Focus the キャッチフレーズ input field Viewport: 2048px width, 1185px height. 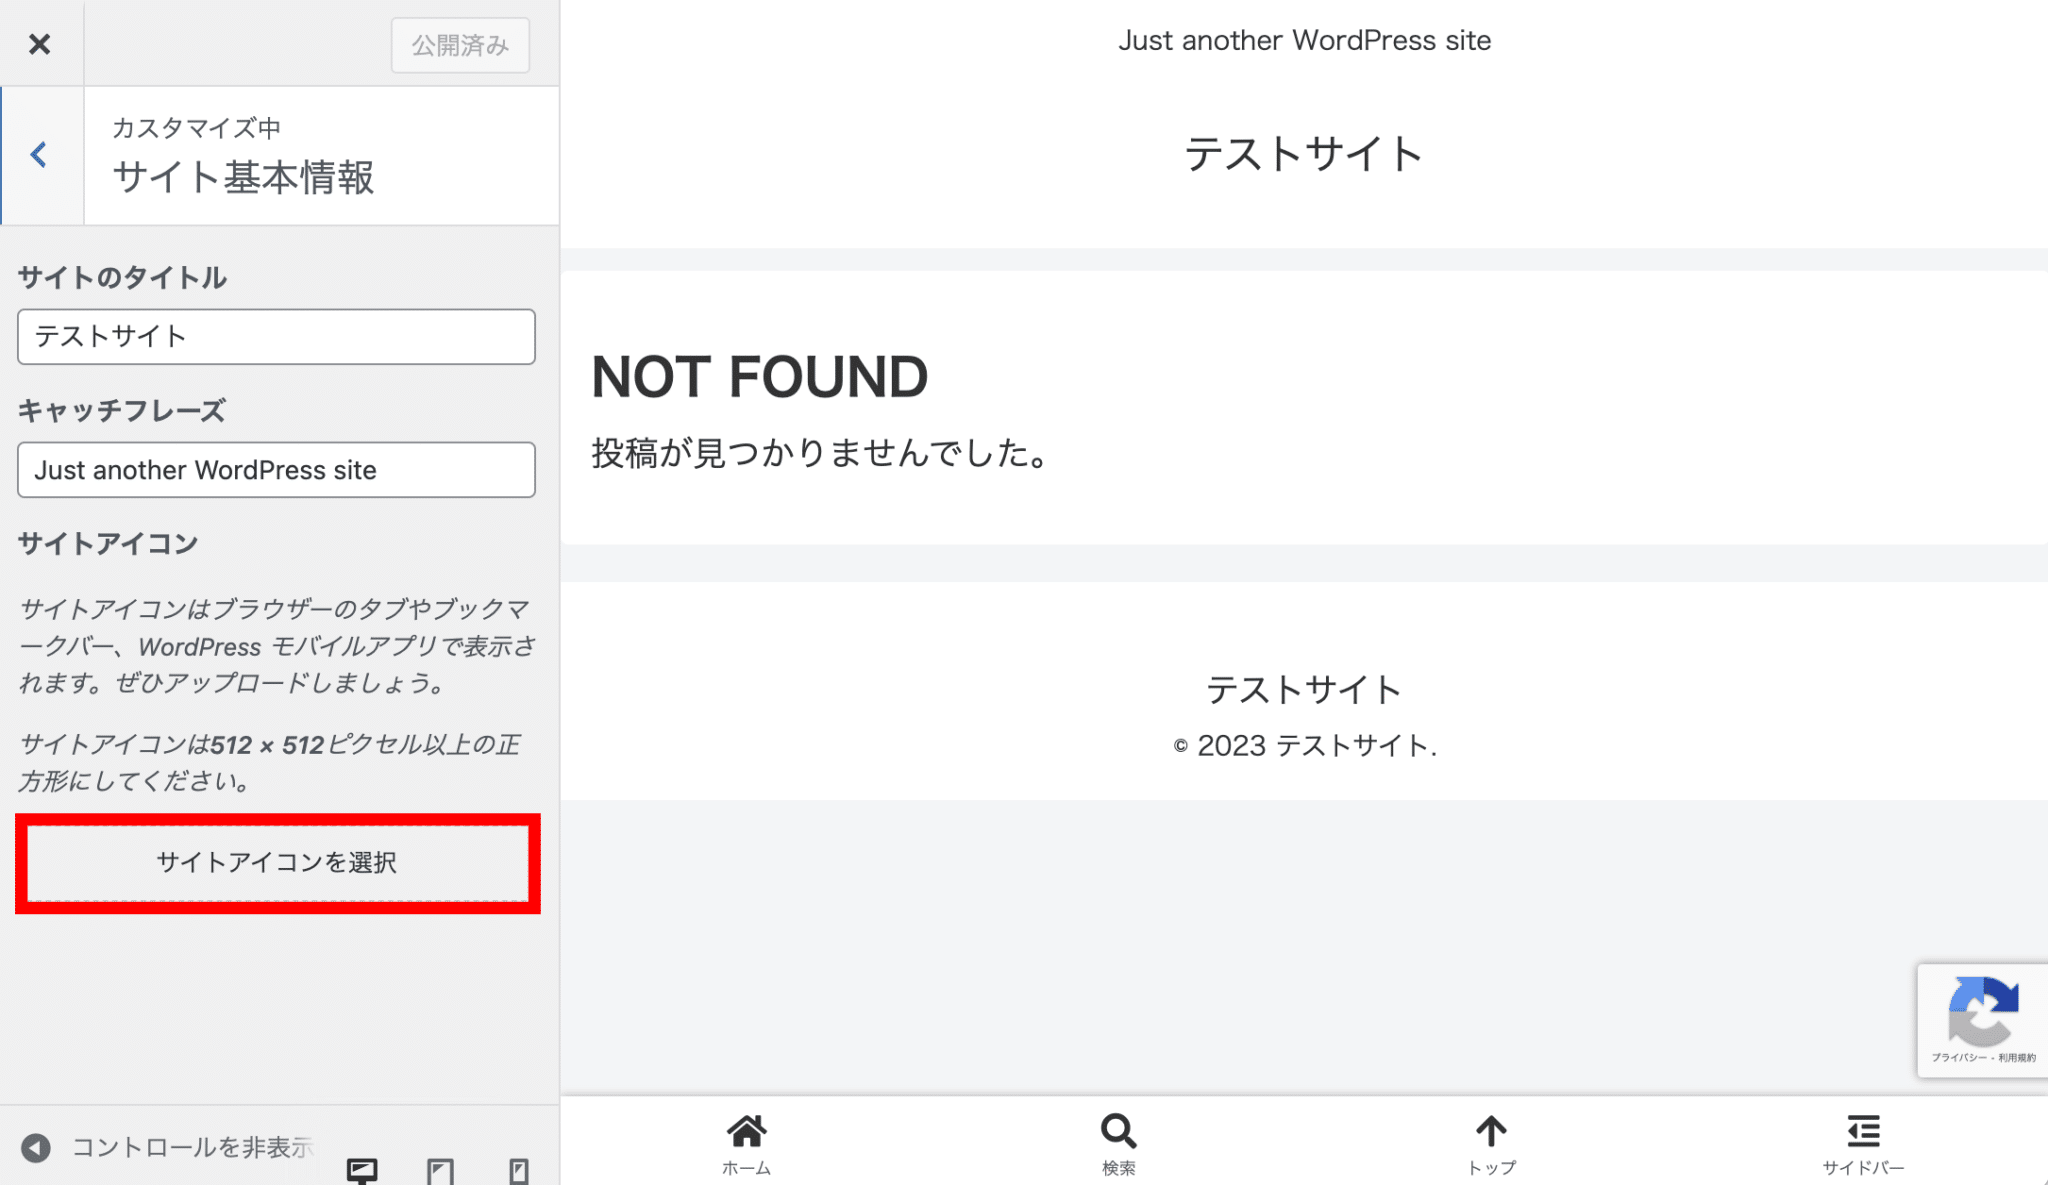276,470
